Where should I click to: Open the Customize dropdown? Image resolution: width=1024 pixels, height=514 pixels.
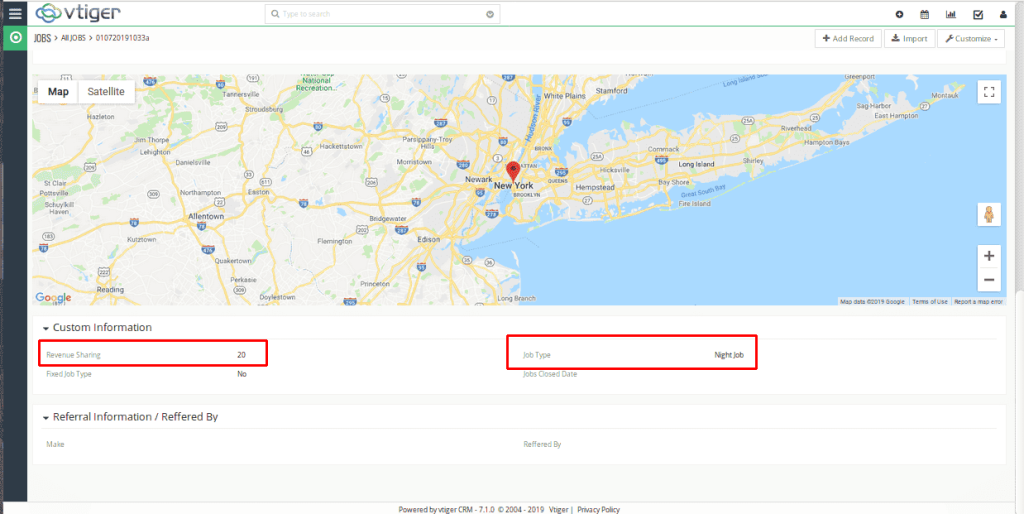pyautogui.click(x=970, y=39)
